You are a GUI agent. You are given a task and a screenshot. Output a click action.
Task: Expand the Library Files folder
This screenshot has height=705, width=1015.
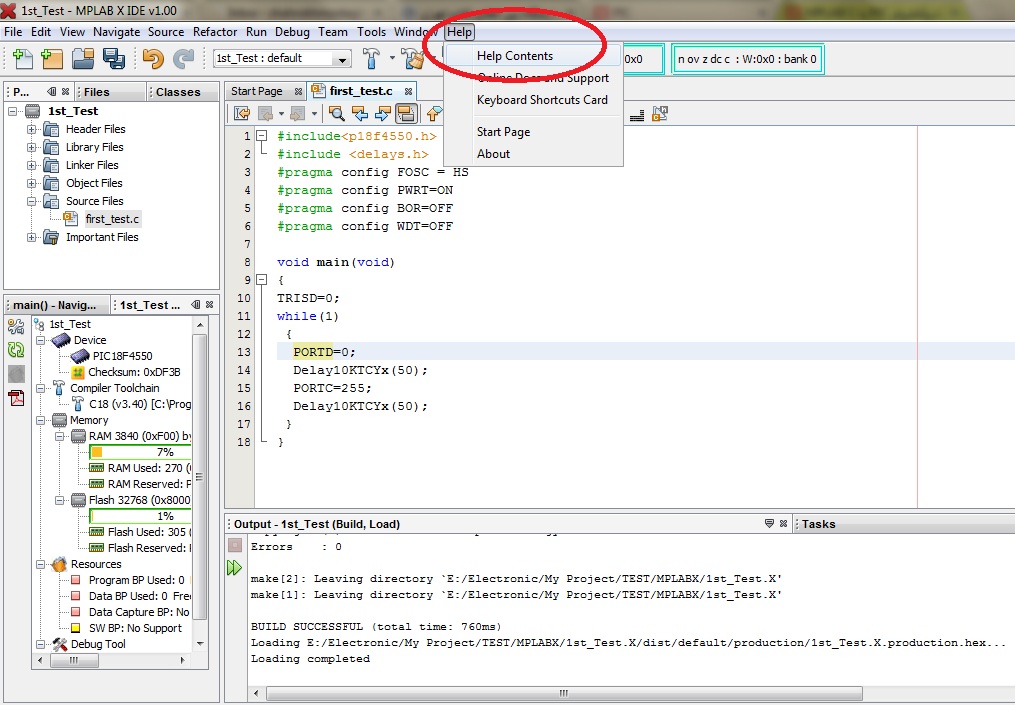click(31, 148)
